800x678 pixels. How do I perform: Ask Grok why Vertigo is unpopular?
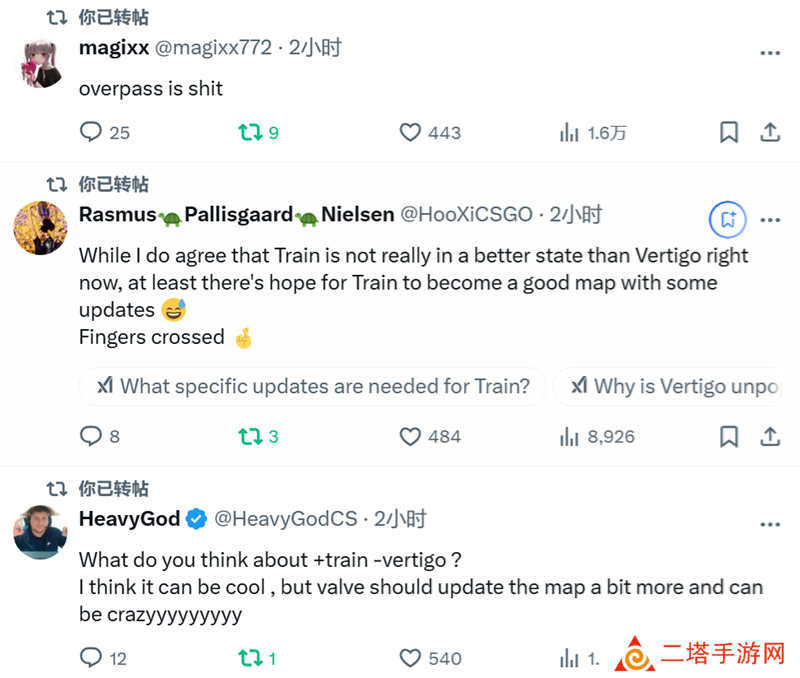point(669,386)
